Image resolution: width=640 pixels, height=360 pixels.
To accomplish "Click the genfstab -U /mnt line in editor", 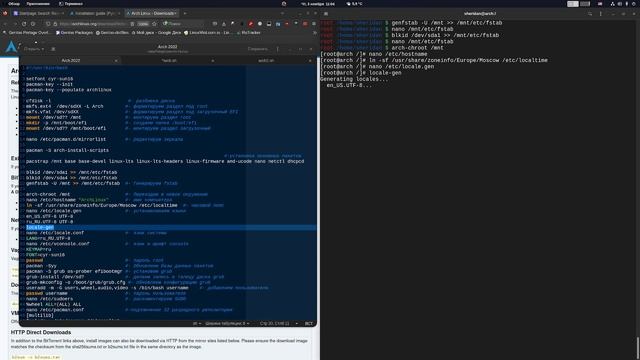I will 73,183.
